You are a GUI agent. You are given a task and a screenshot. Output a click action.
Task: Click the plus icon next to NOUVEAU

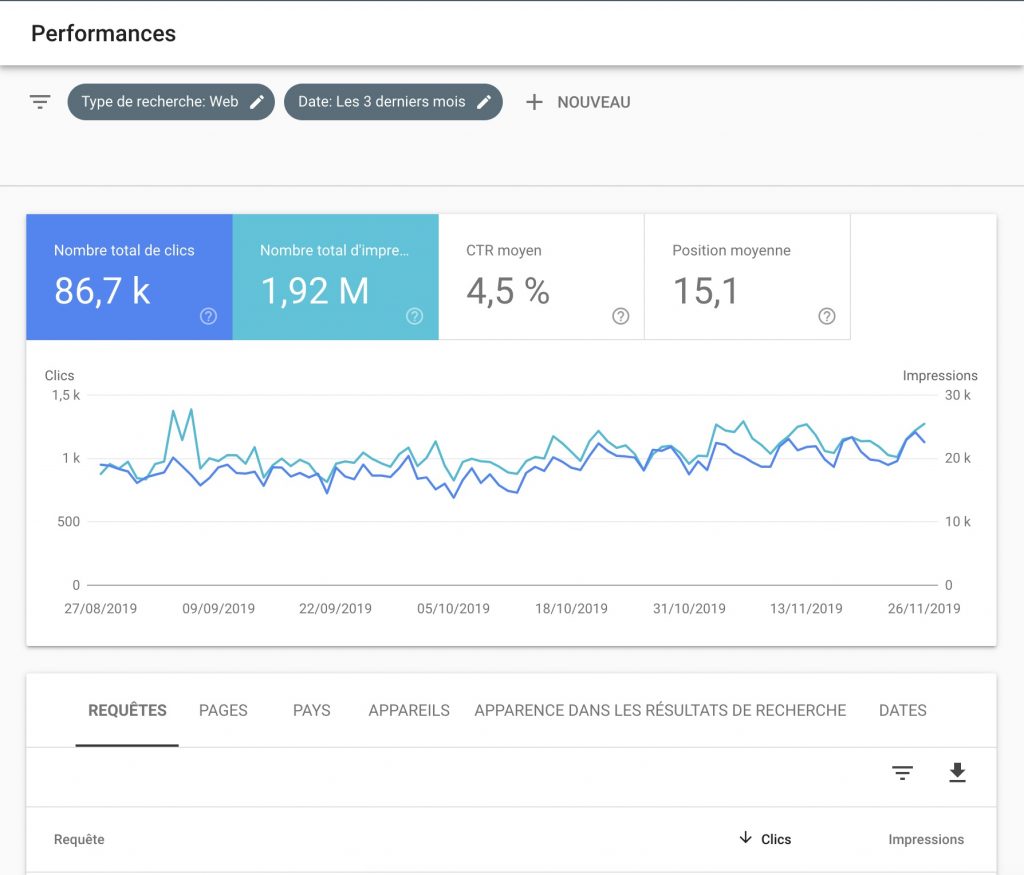point(535,102)
